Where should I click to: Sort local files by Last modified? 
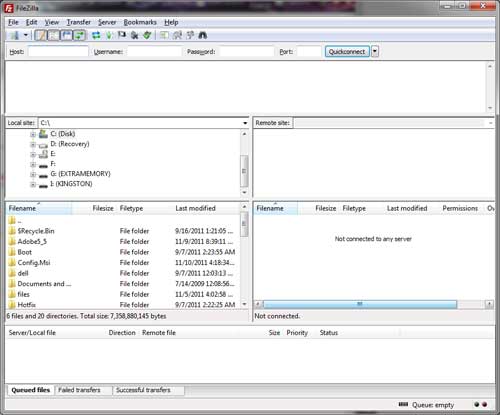tap(206, 208)
